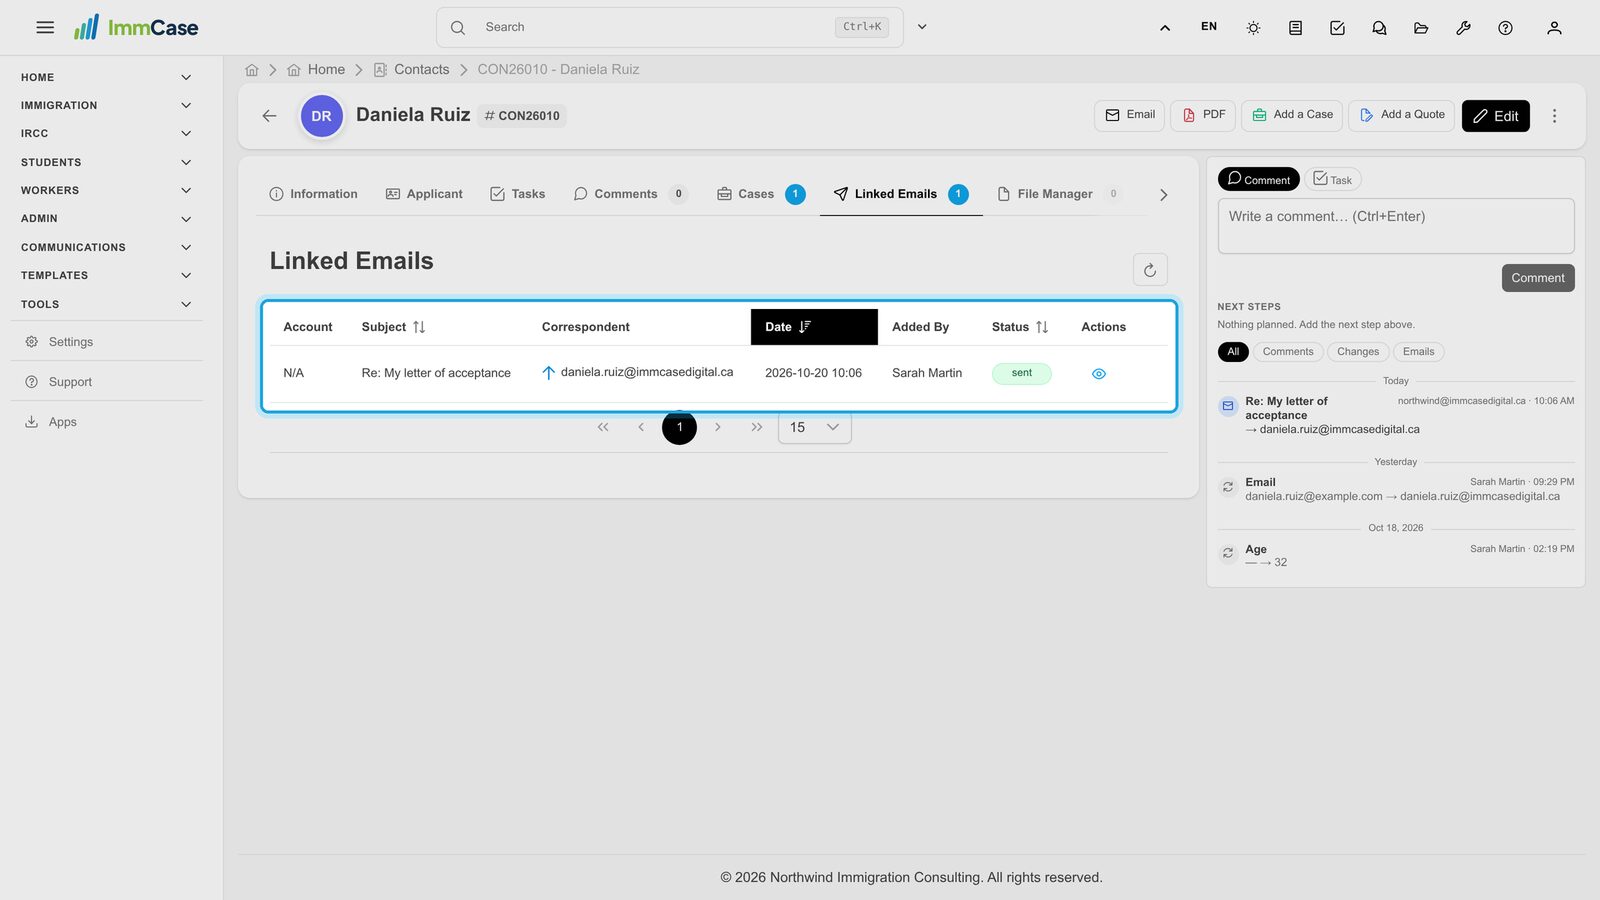Filter activity by Emails
Screen dimensions: 1600x900
[1418, 352]
